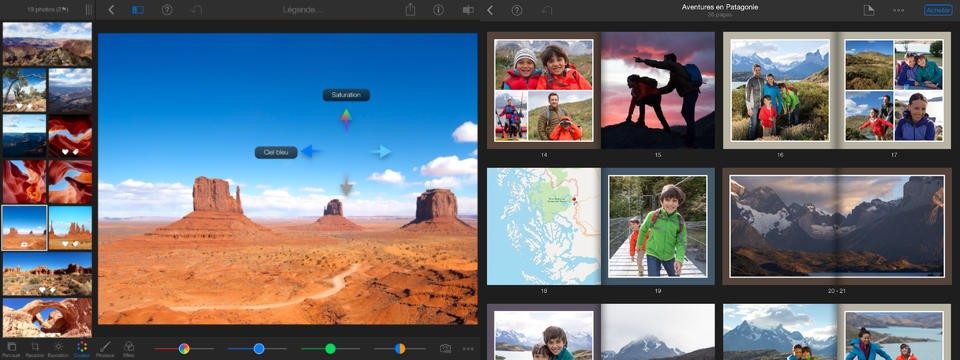This screenshot has height=360, width=960.
Task: Tap the Aventures en Patagonie title
Action: [x=719, y=7]
